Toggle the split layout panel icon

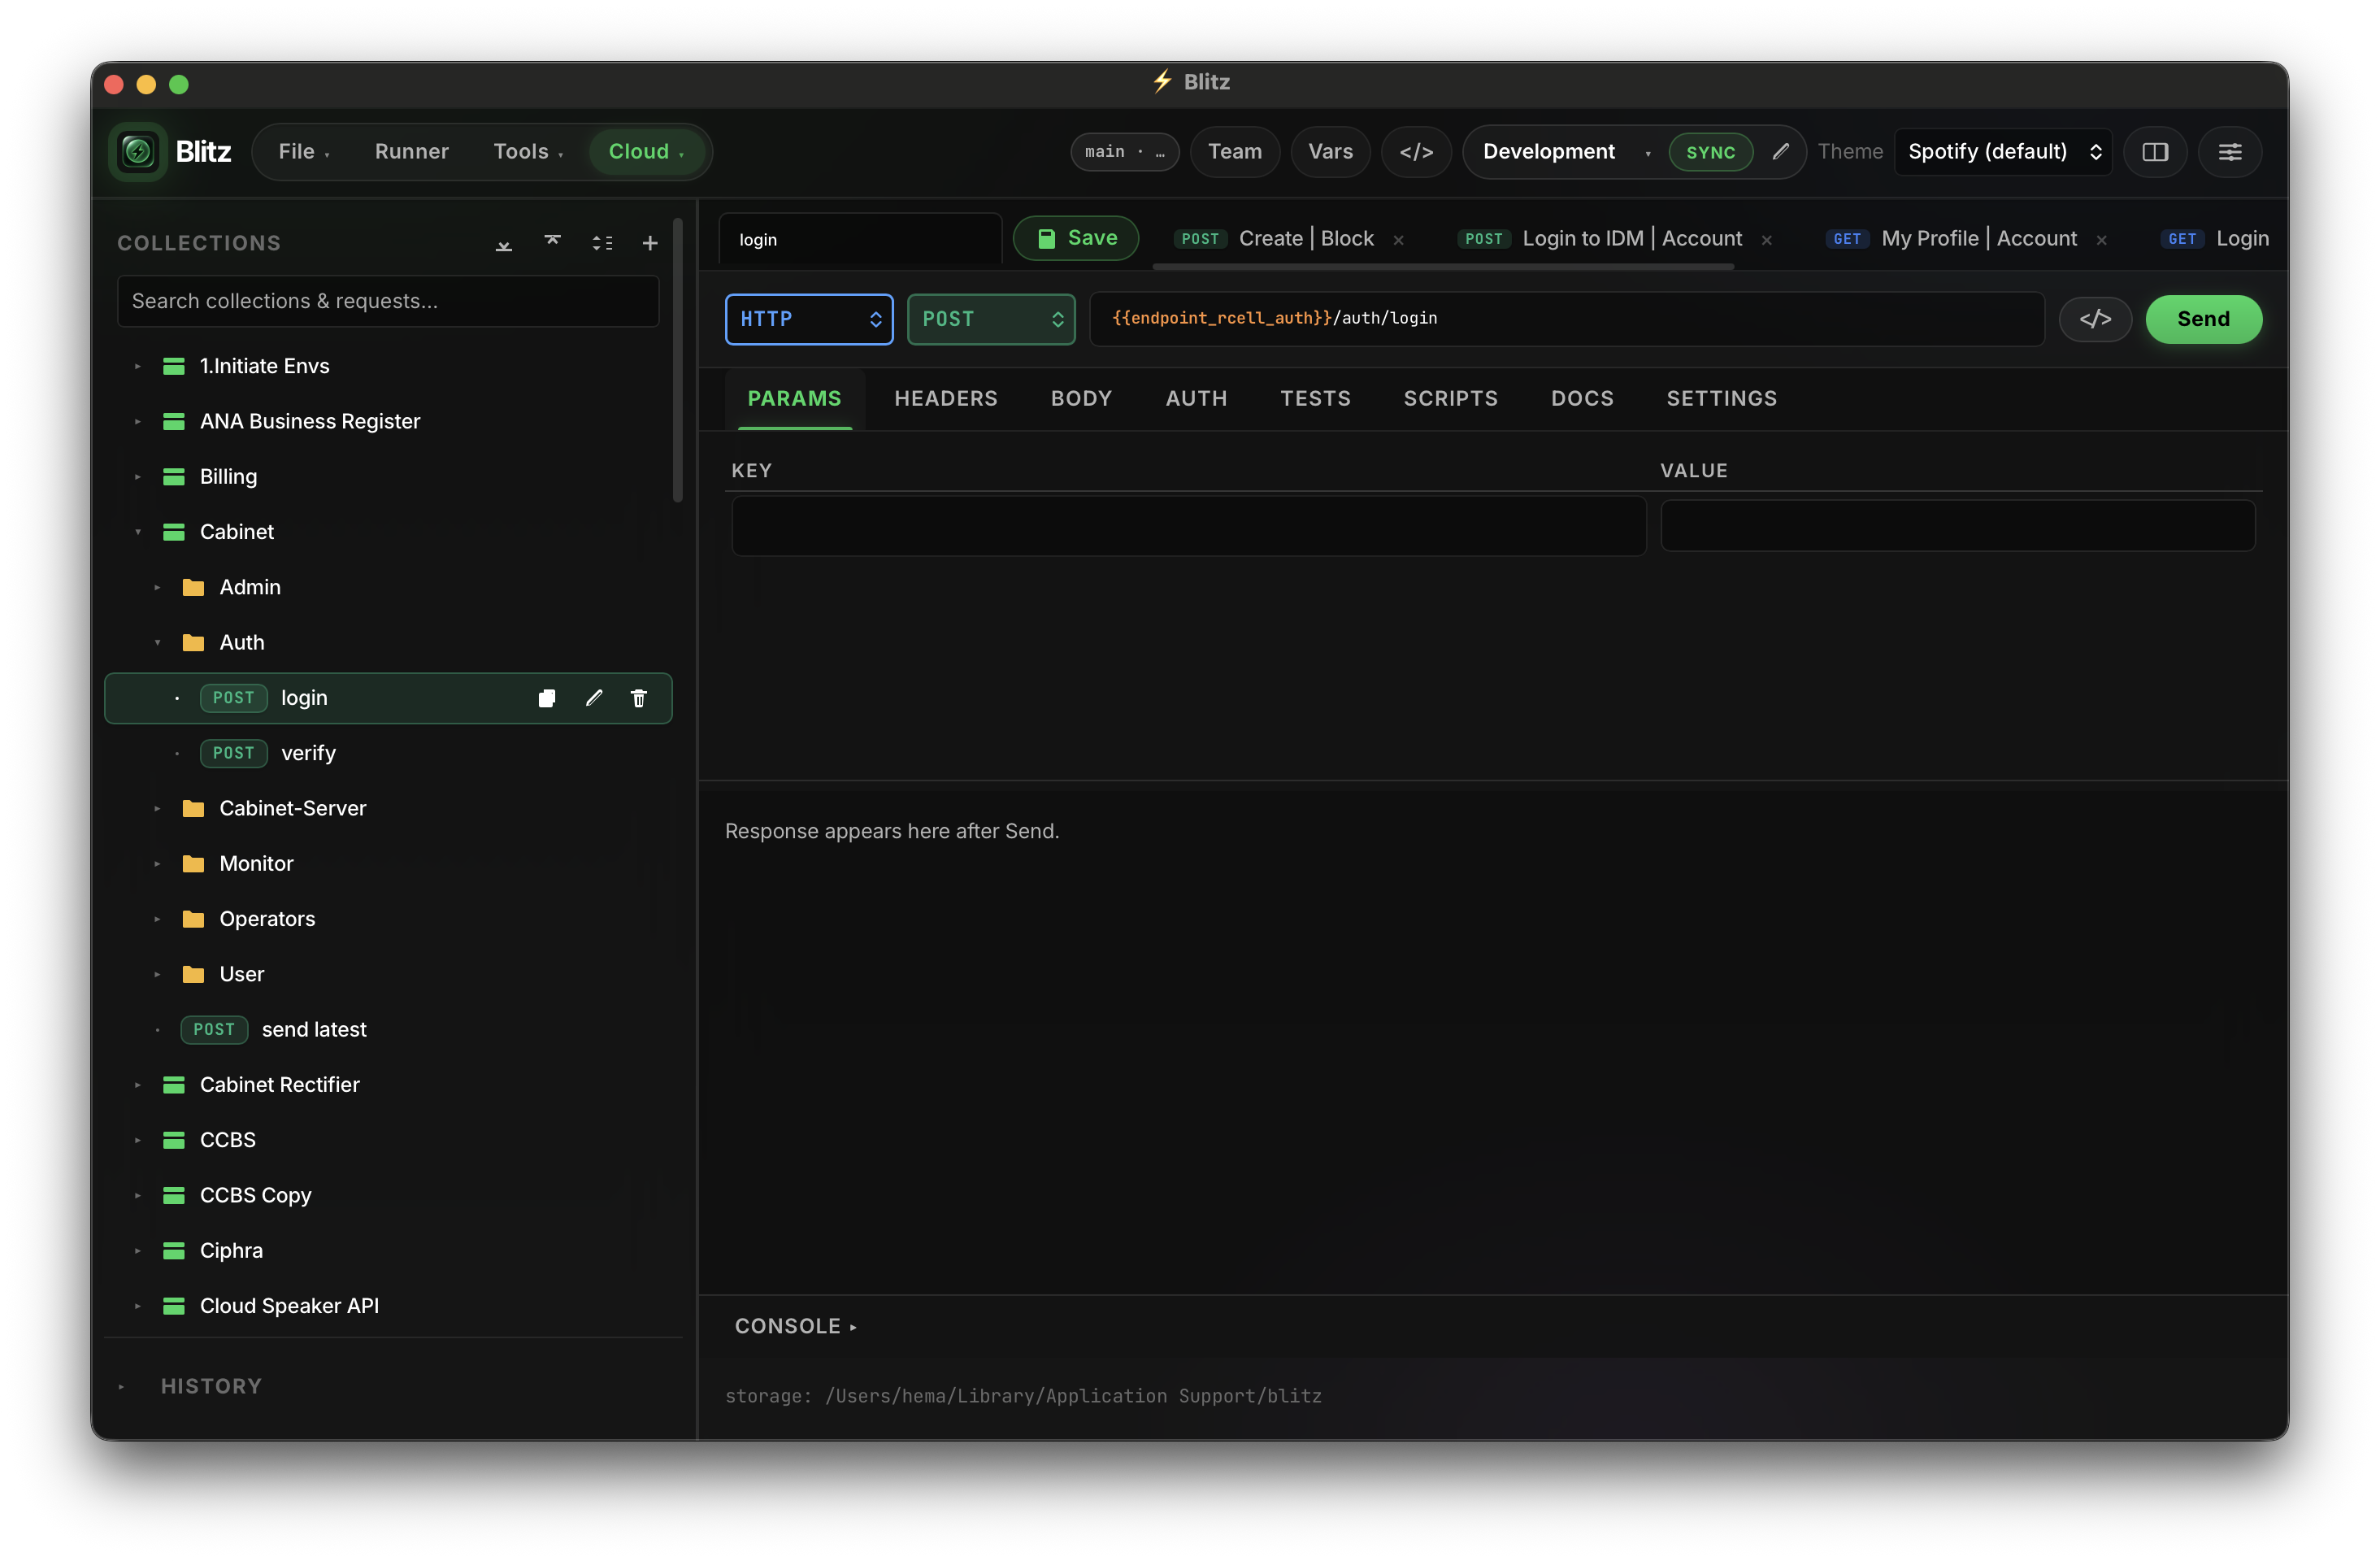pyautogui.click(x=2155, y=152)
